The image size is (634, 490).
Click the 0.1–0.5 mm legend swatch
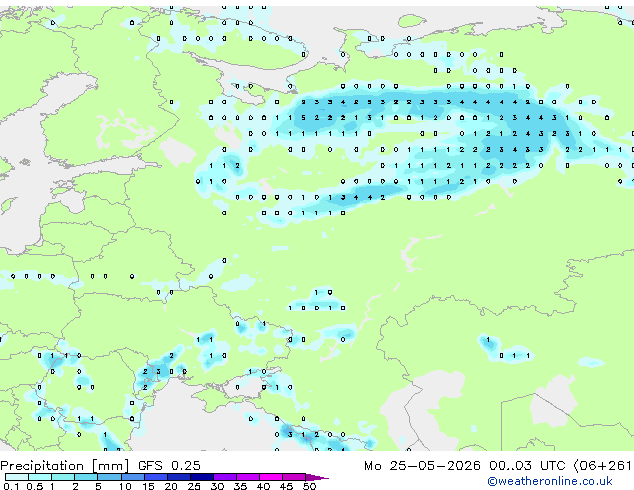coord(17,477)
